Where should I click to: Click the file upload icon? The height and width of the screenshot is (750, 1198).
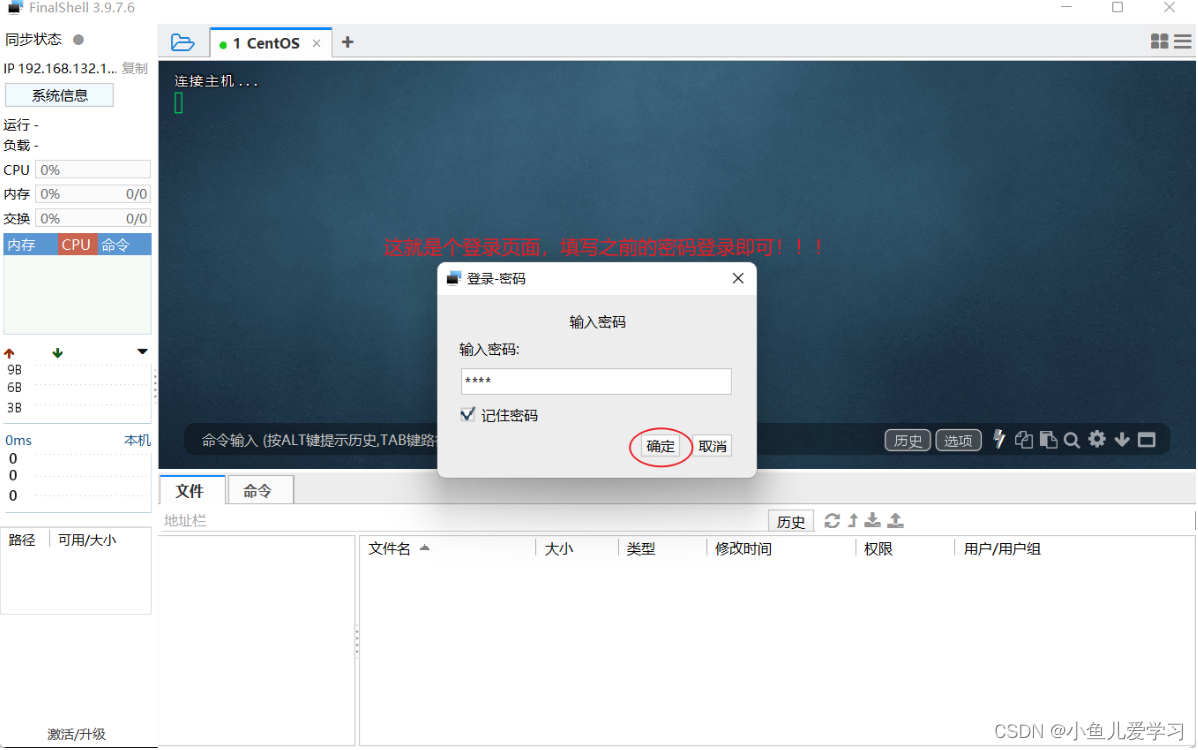point(895,520)
